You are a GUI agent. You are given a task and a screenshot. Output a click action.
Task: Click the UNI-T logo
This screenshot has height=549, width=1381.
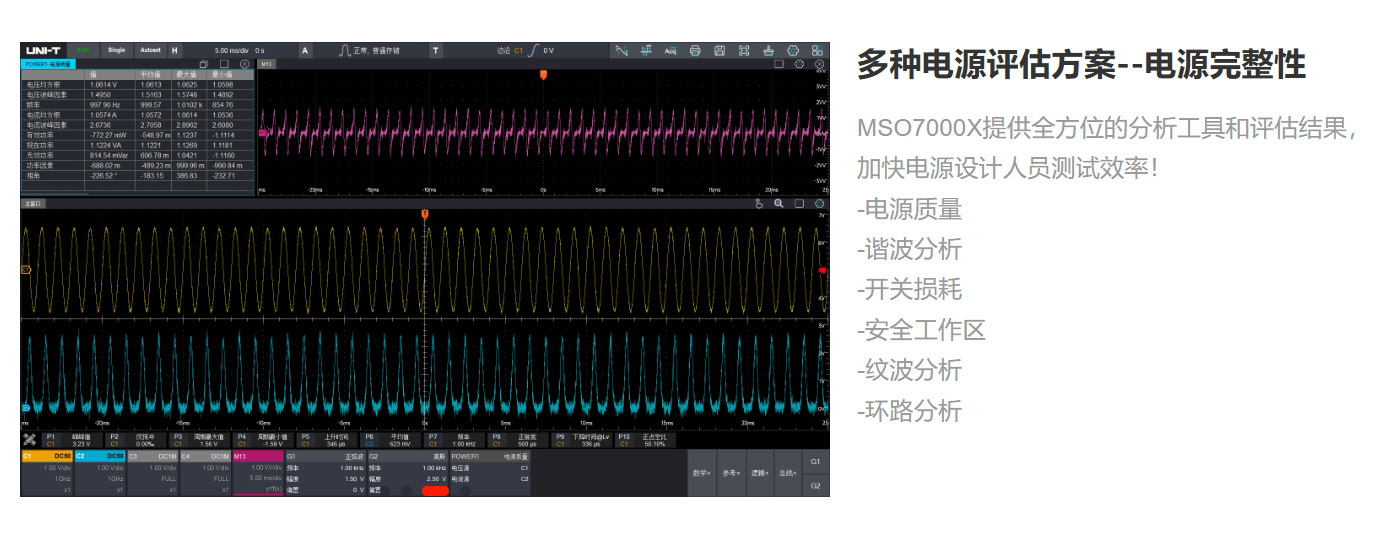click(x=44, y=50)
